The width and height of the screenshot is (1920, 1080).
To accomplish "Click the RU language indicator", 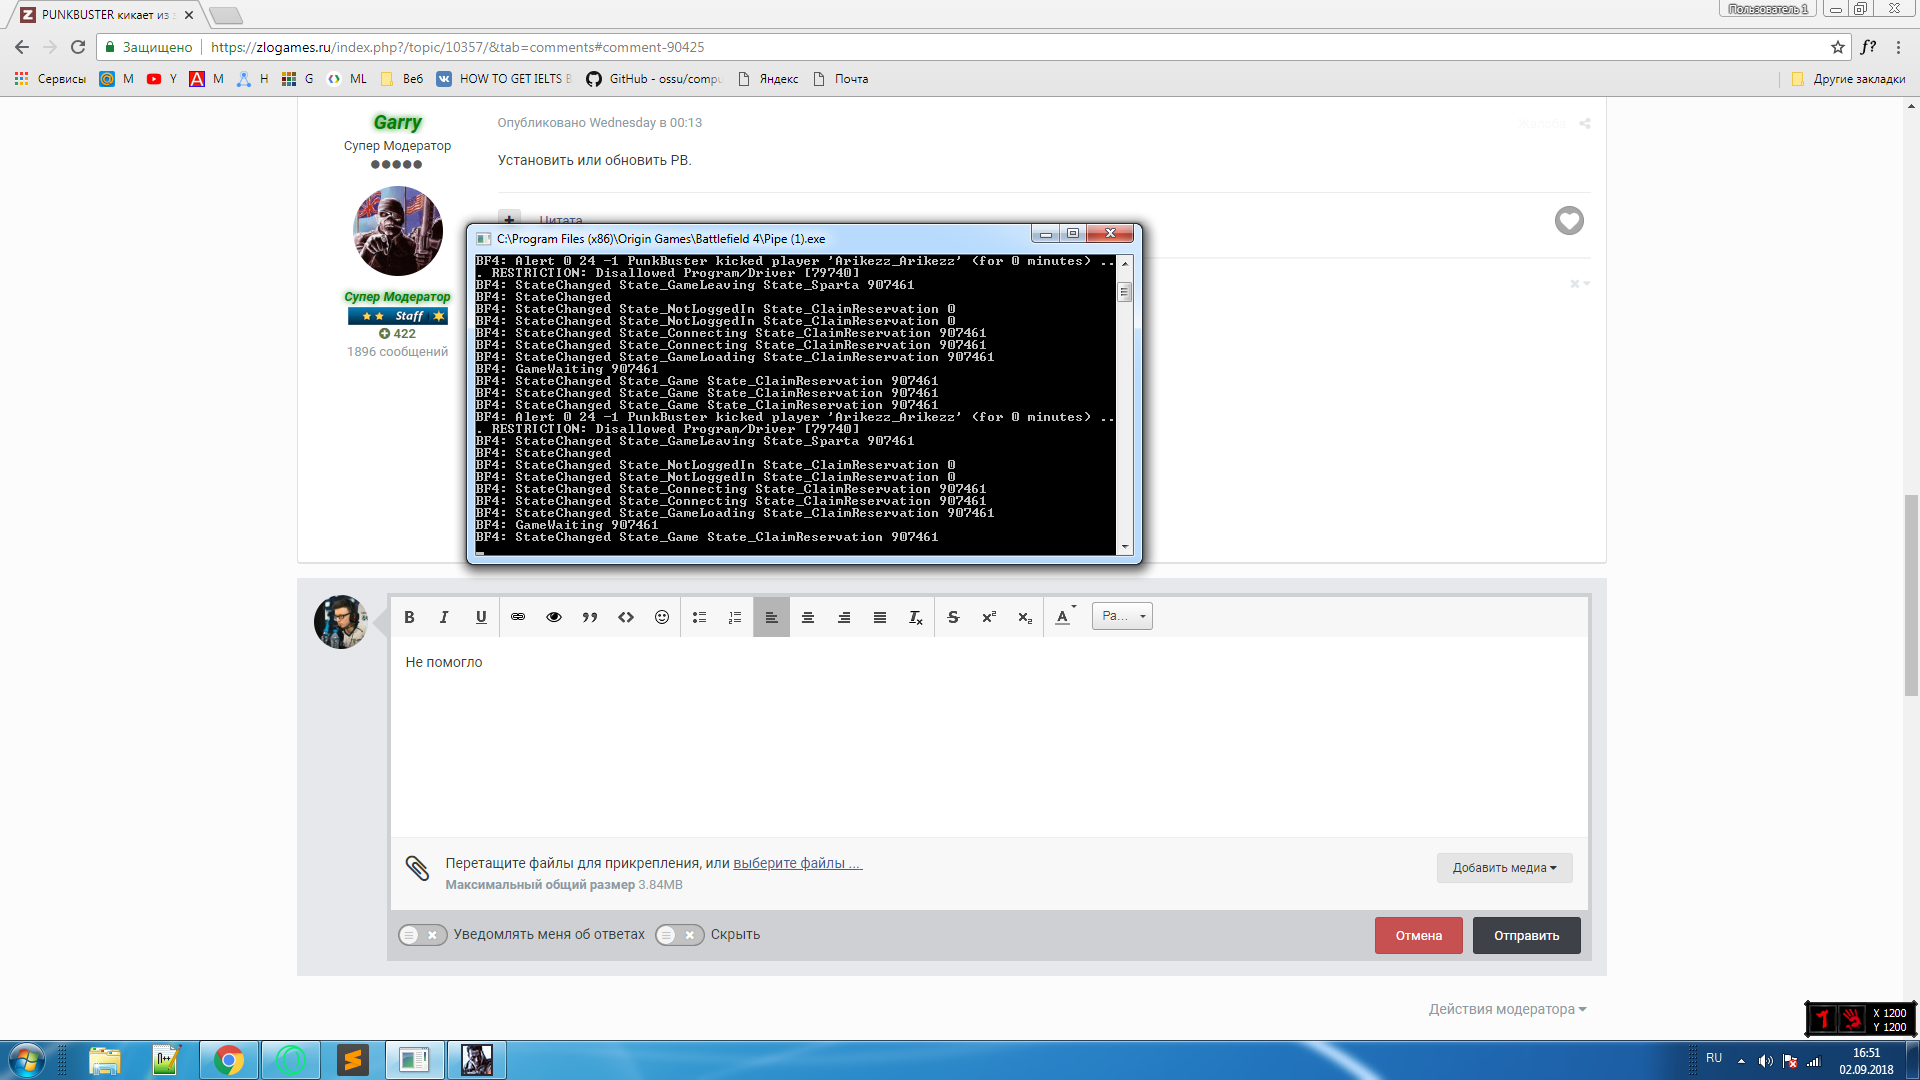I will pos(1714,1058).
